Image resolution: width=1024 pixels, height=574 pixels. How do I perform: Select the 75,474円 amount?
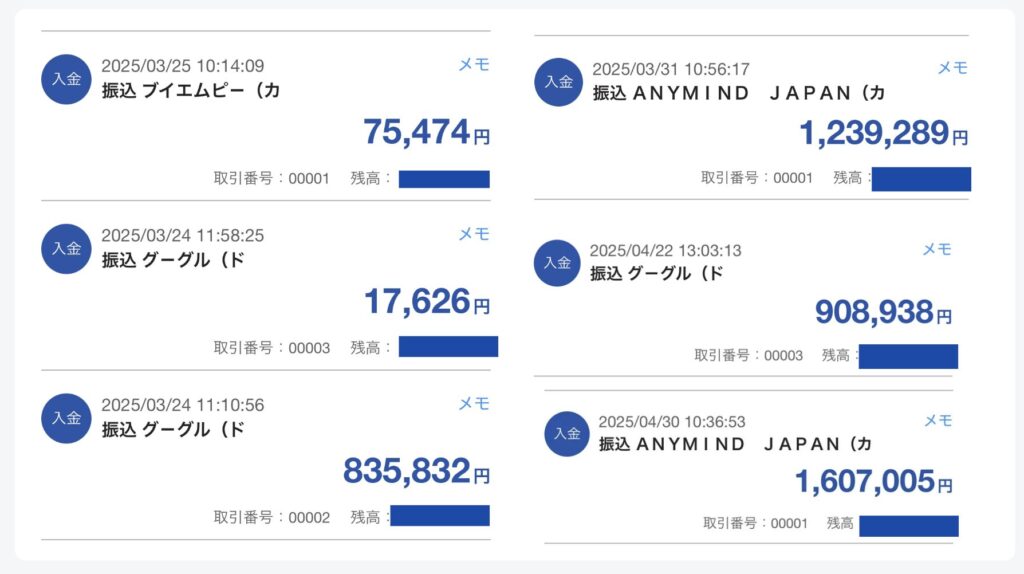pos(426,132)
